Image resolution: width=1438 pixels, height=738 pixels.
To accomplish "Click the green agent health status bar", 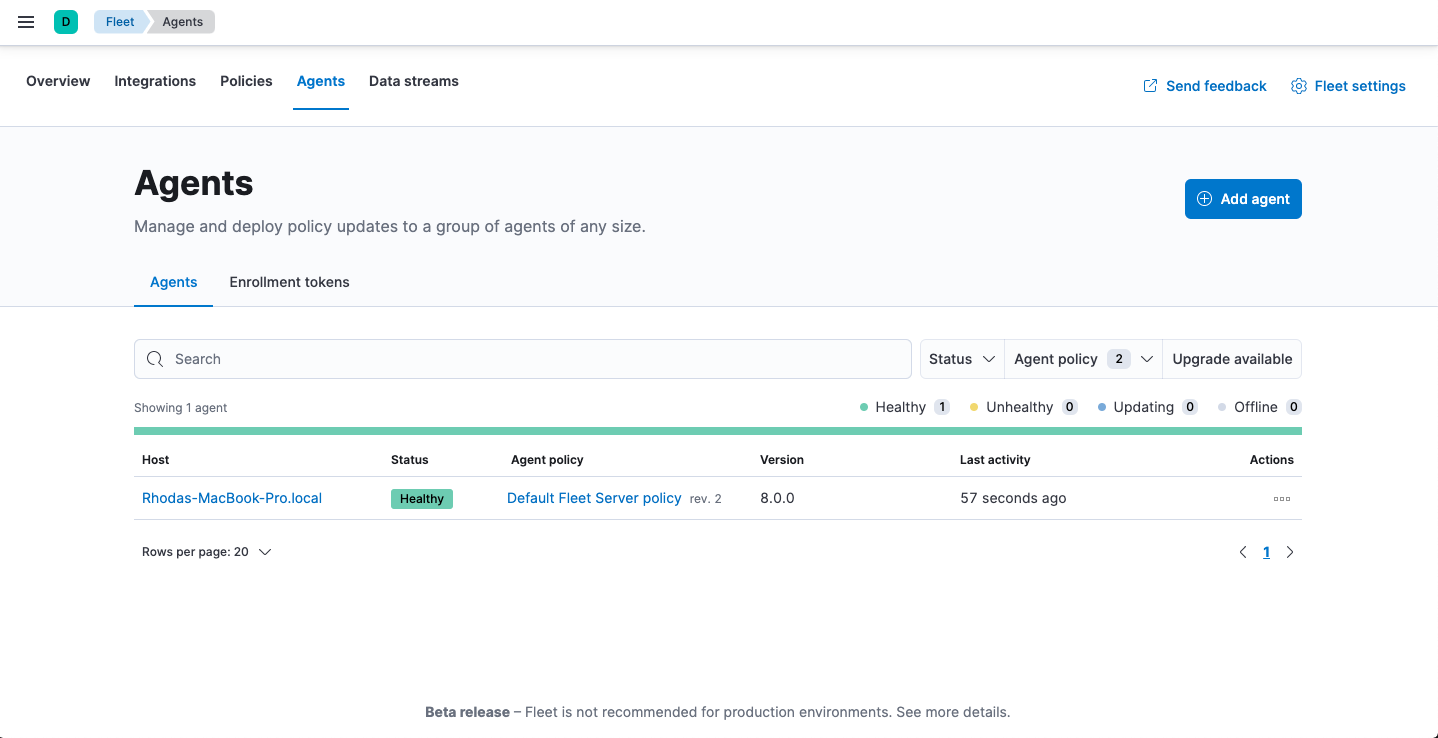I will [x=718, y=430].
